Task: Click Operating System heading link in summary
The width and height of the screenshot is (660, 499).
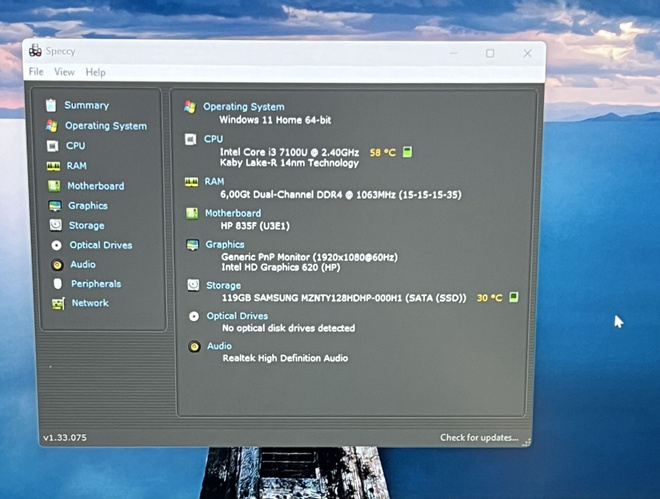Action: (x=244, y=107)
